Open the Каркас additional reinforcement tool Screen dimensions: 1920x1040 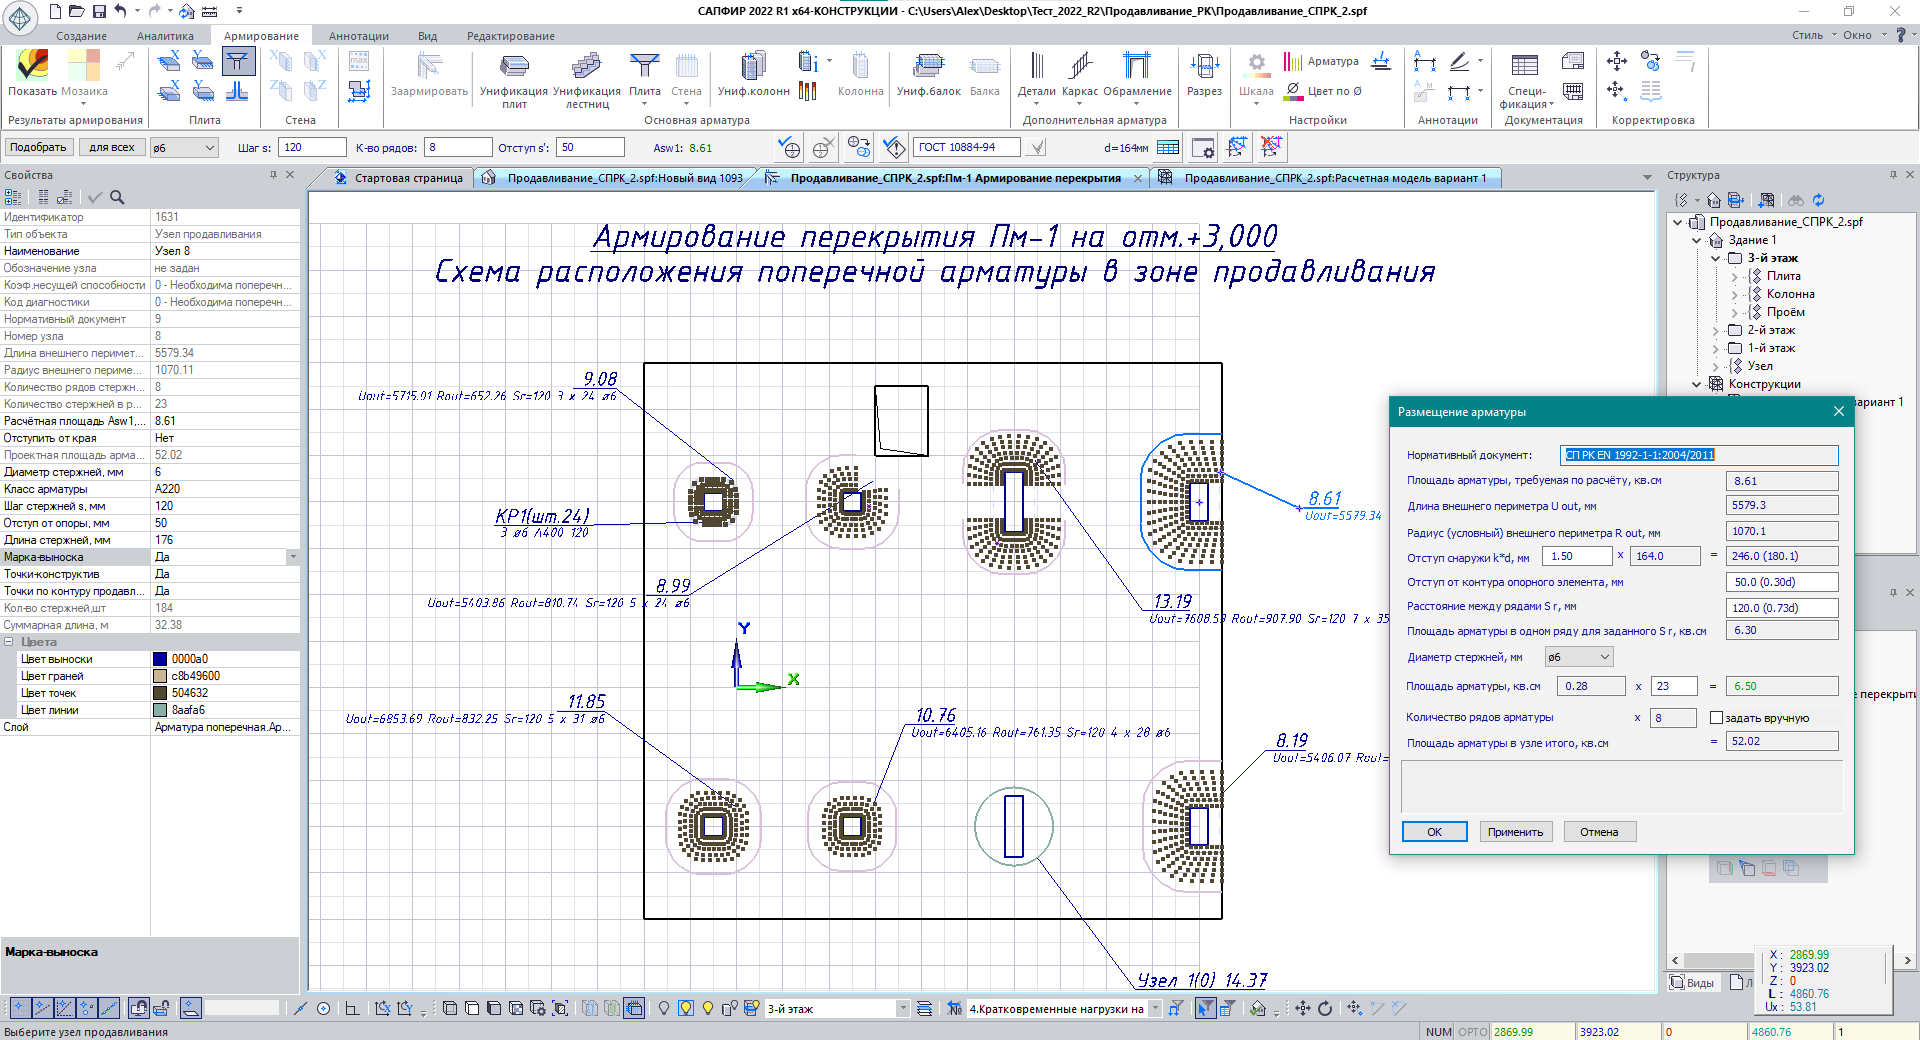1080,73
